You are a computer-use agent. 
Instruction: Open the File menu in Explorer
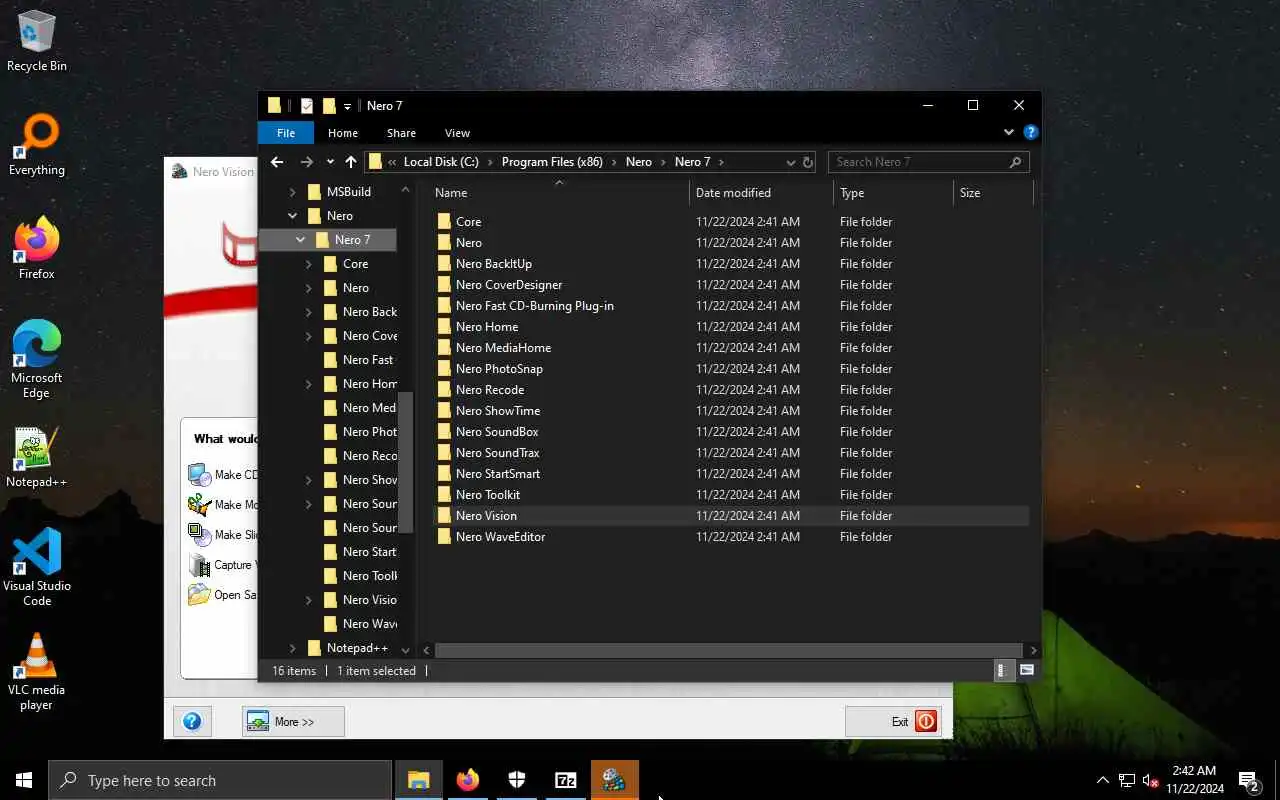(x=286, y=133)
